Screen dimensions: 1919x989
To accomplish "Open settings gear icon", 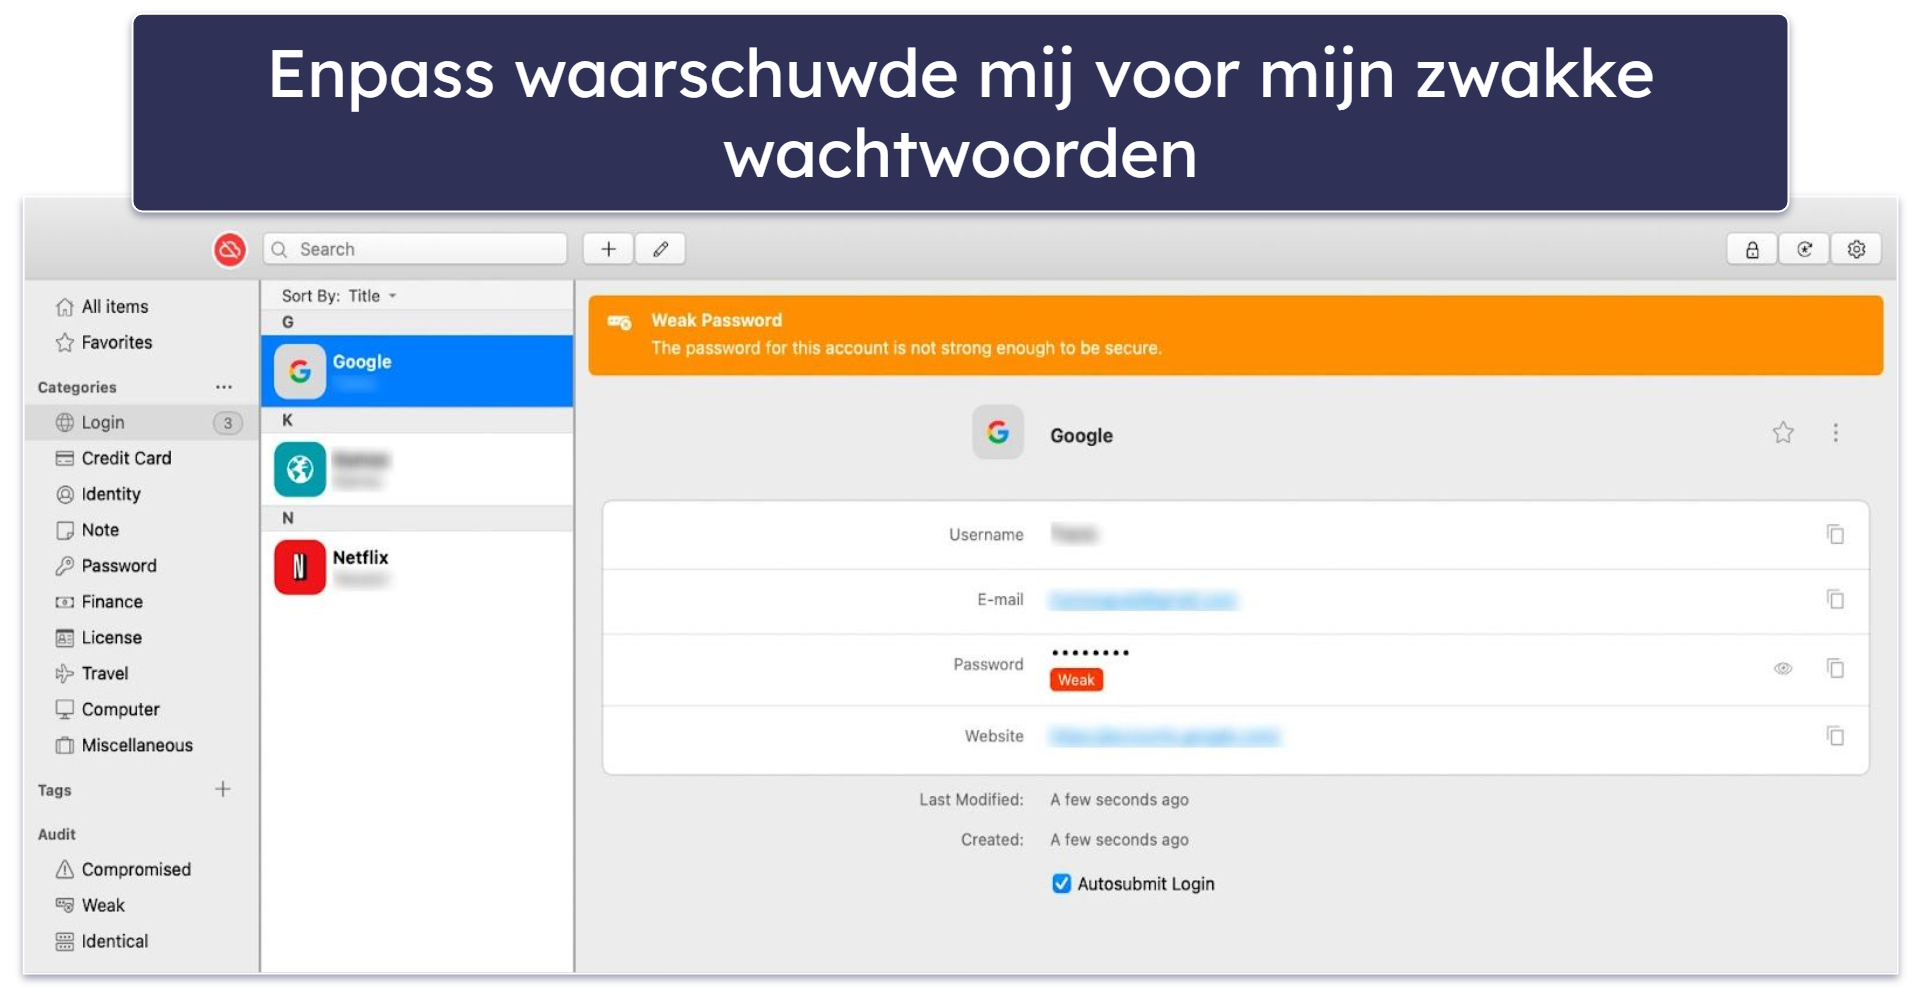I will pyautogui.click(x=1856, y=250).
